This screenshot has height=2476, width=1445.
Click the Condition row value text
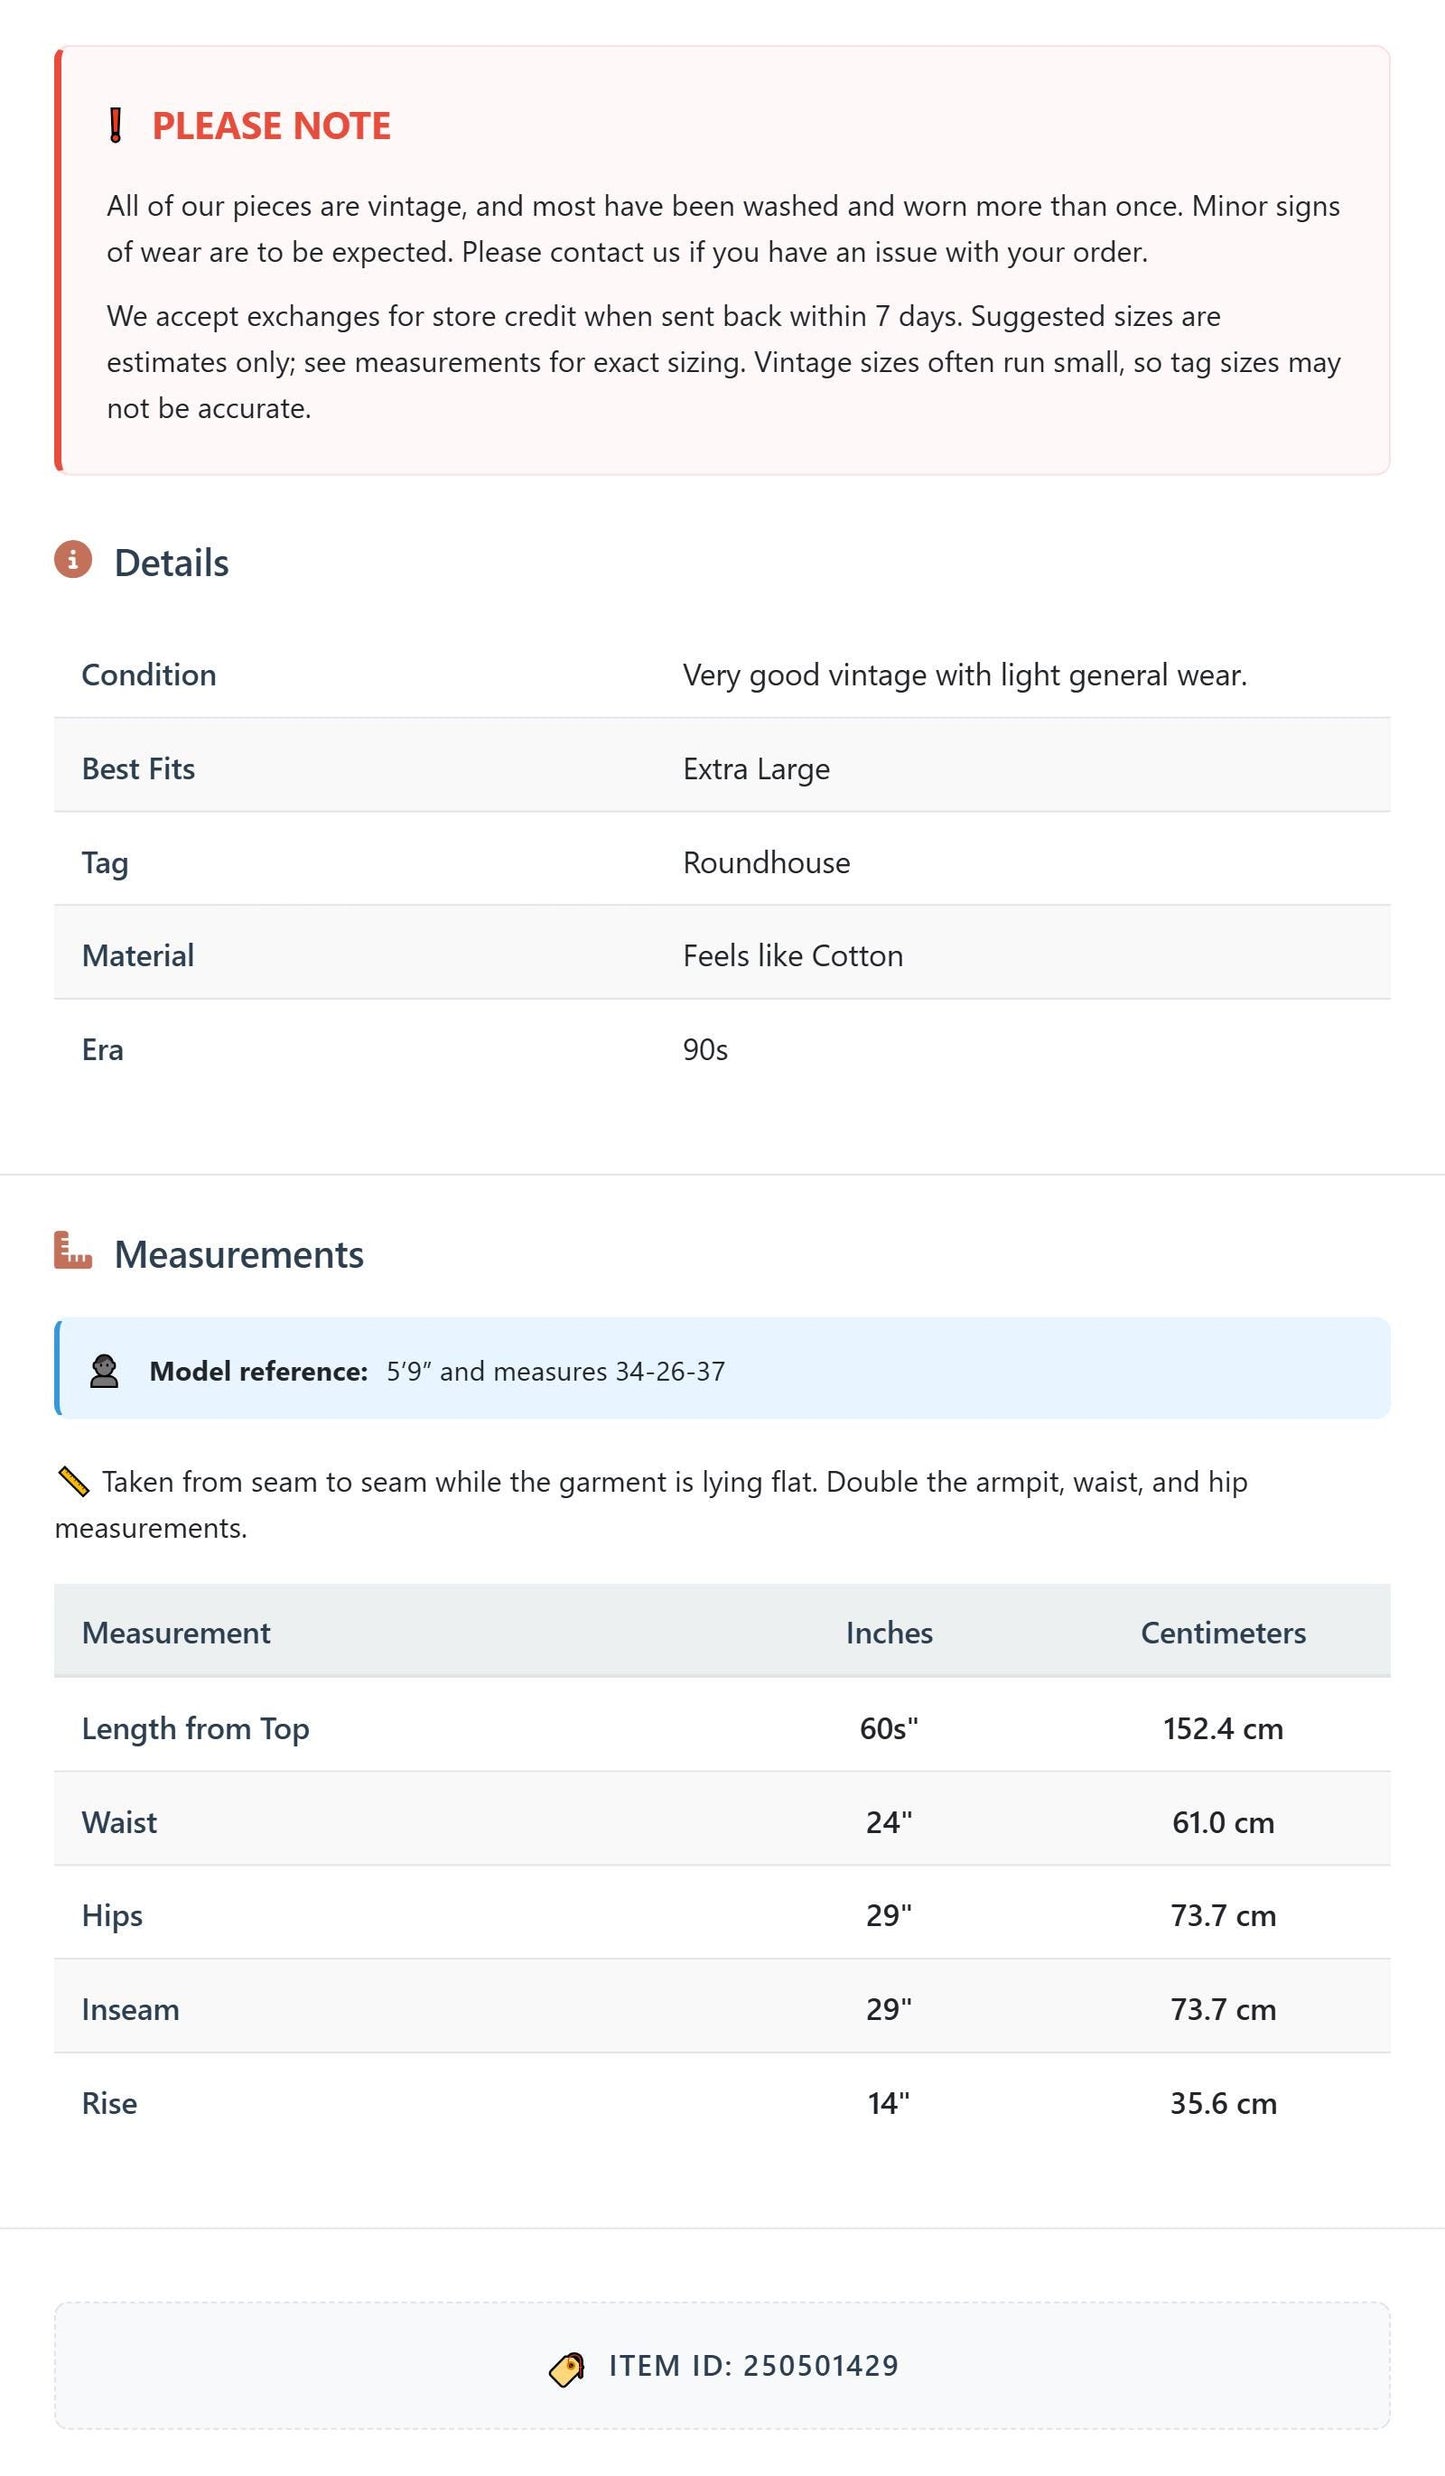pyautogui.click(x=965, y=675)
